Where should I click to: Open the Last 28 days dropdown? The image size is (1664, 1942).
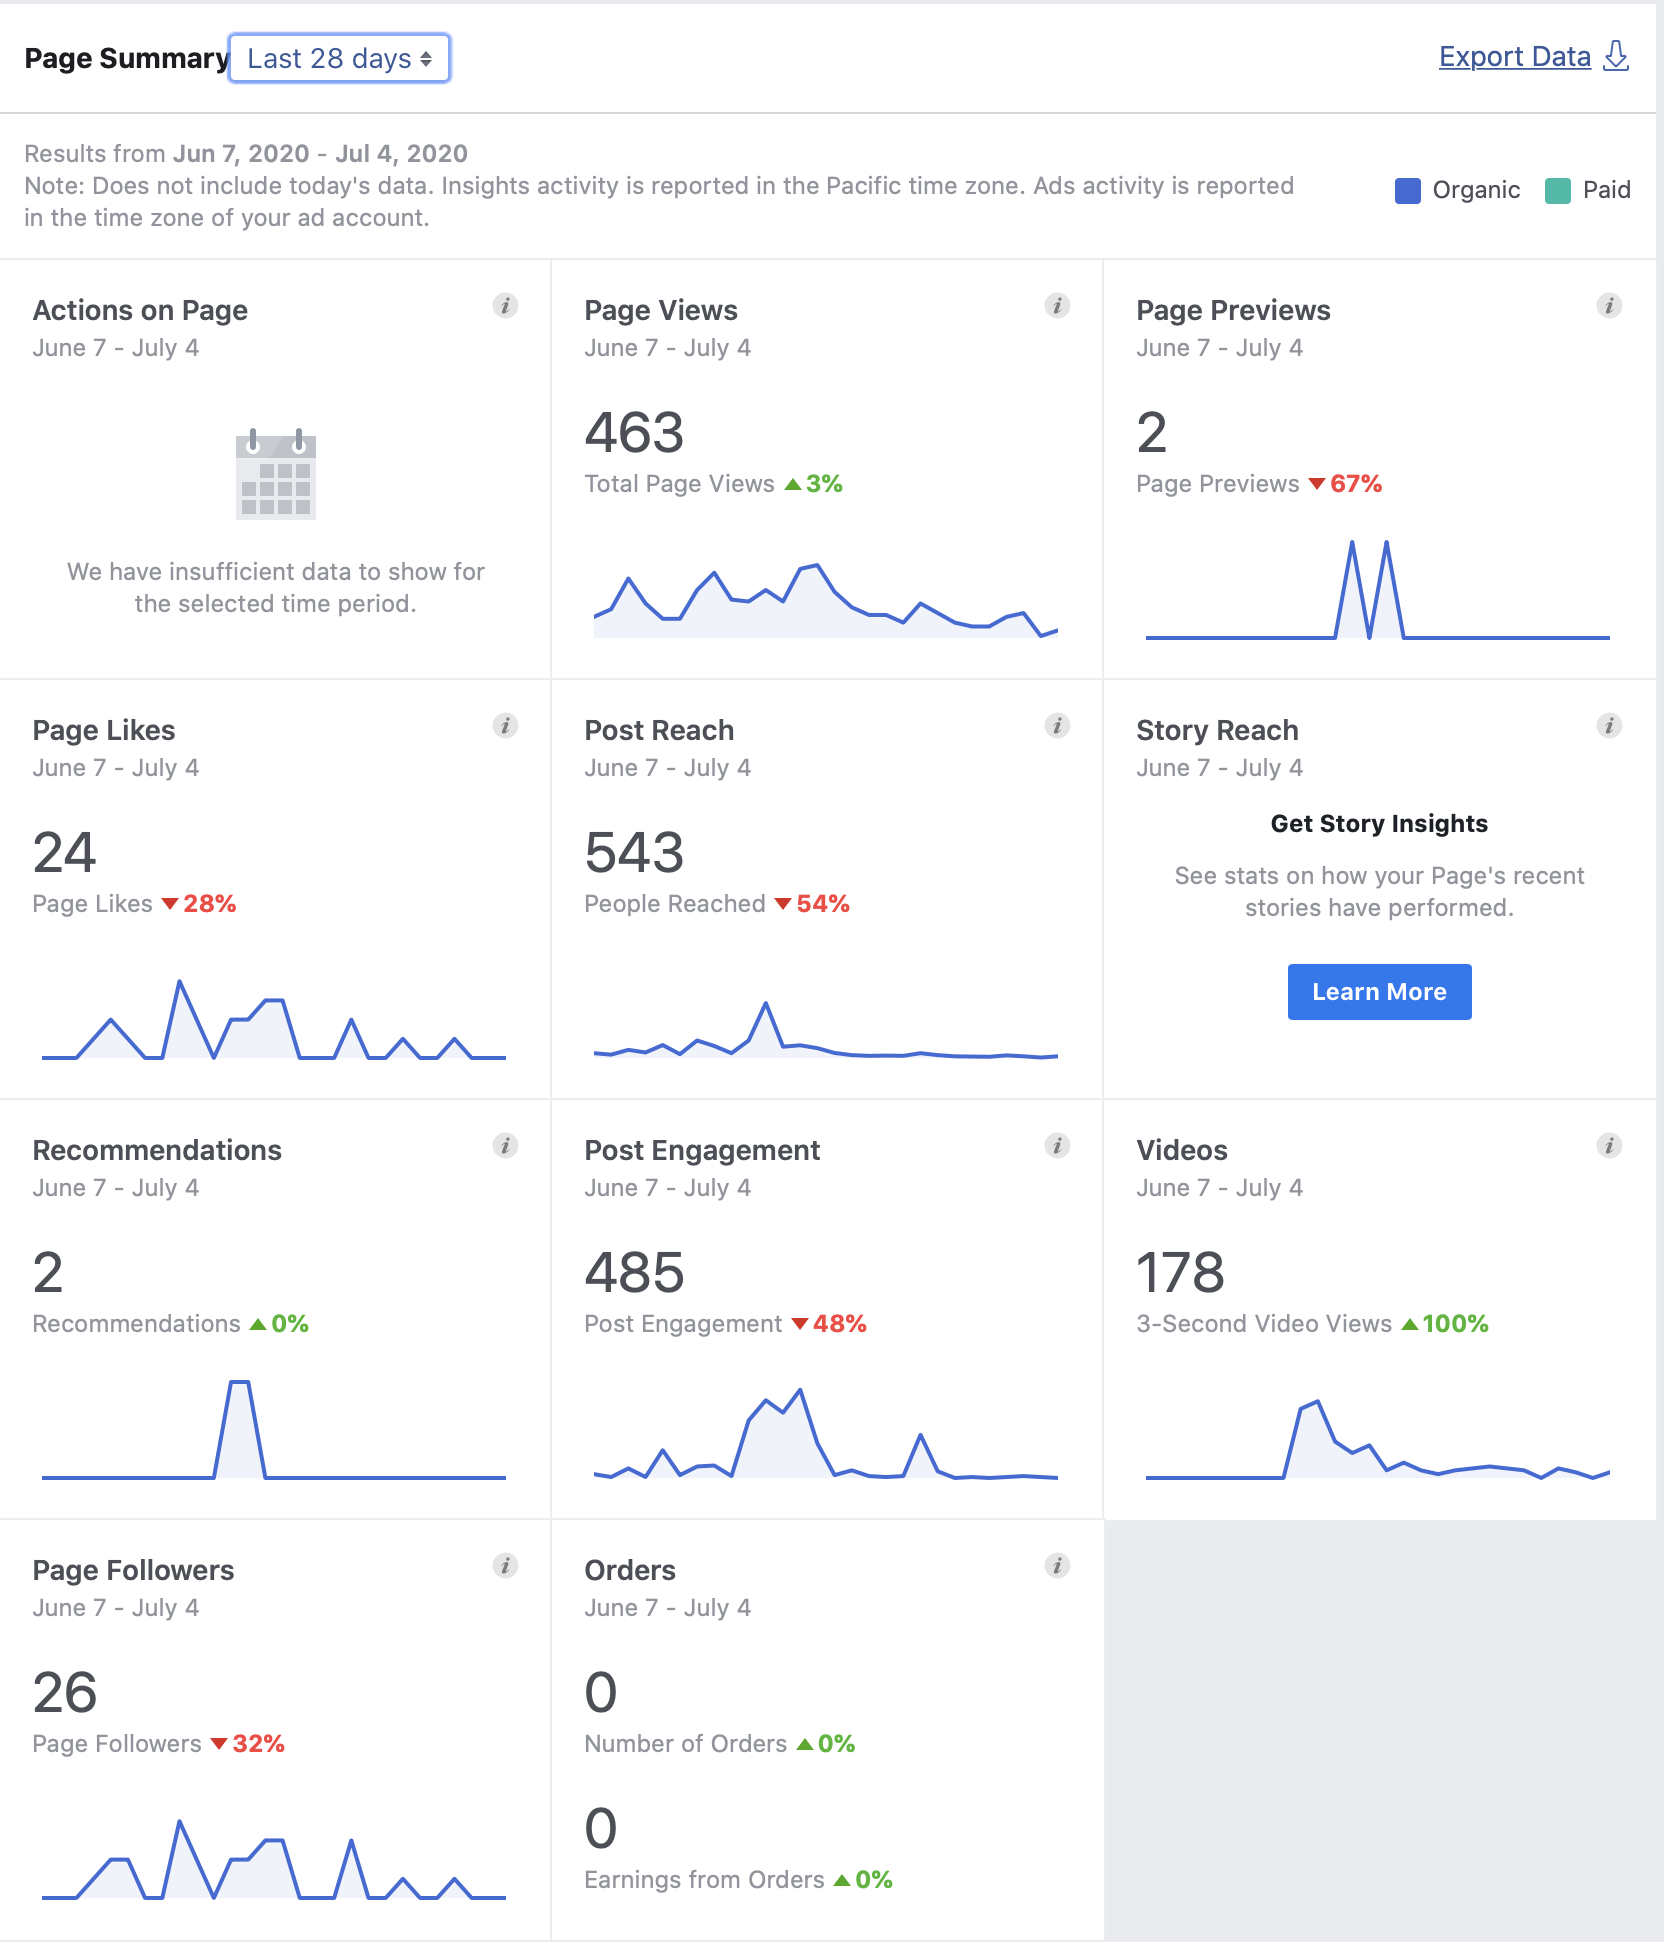(x=339, y=59)
